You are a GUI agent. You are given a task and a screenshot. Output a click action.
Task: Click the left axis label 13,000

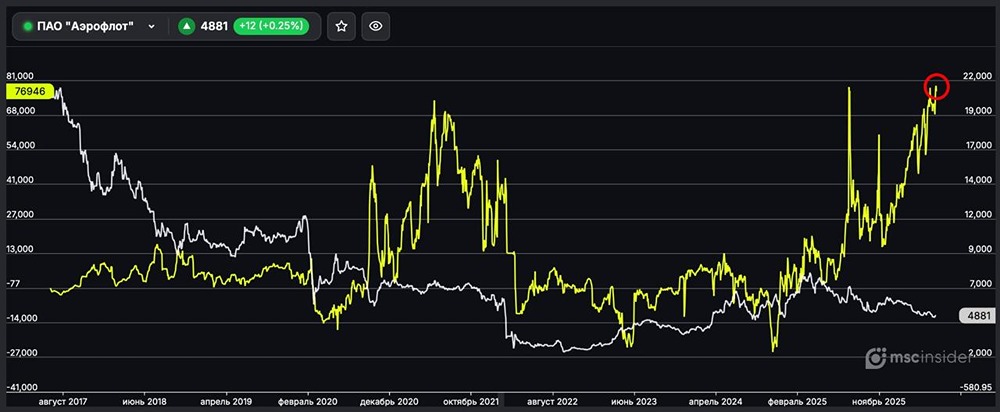20,249
